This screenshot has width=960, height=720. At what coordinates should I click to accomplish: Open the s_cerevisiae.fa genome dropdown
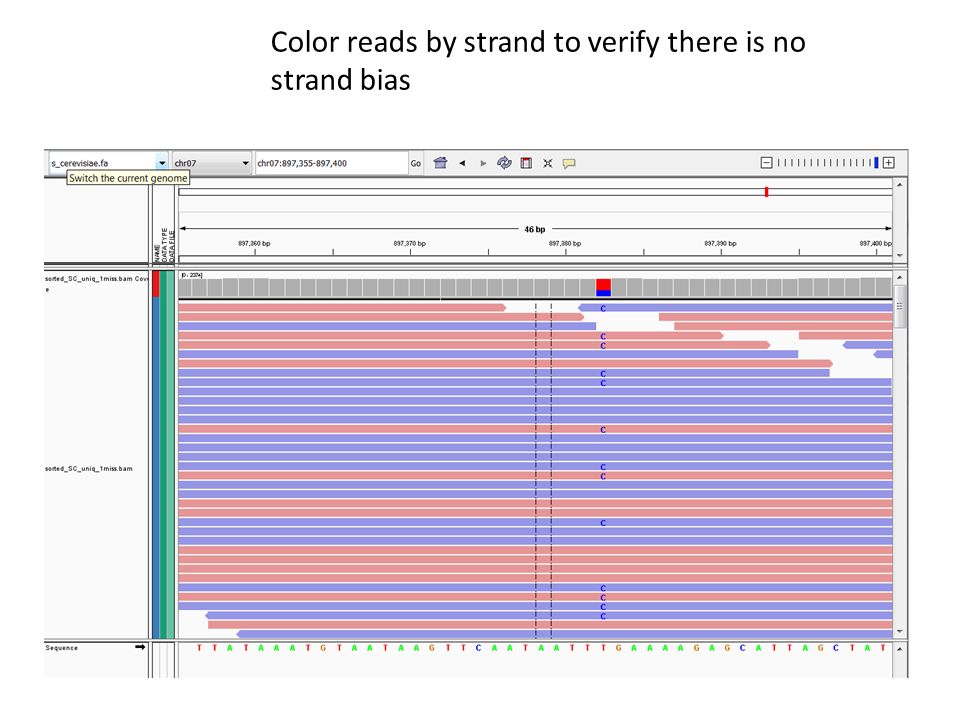[108, 163]
